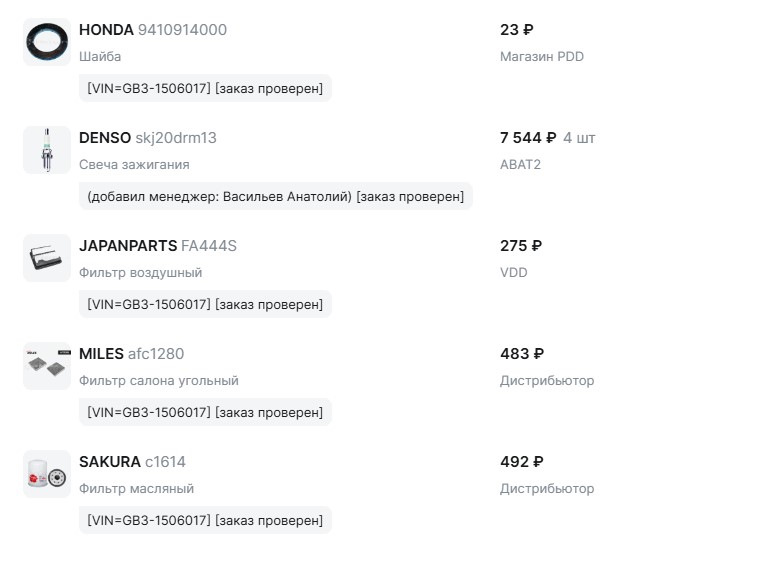This screenshot has width=759, height=566.
Task: Select the VDD supplier text
Action: [x=514, y=273]
